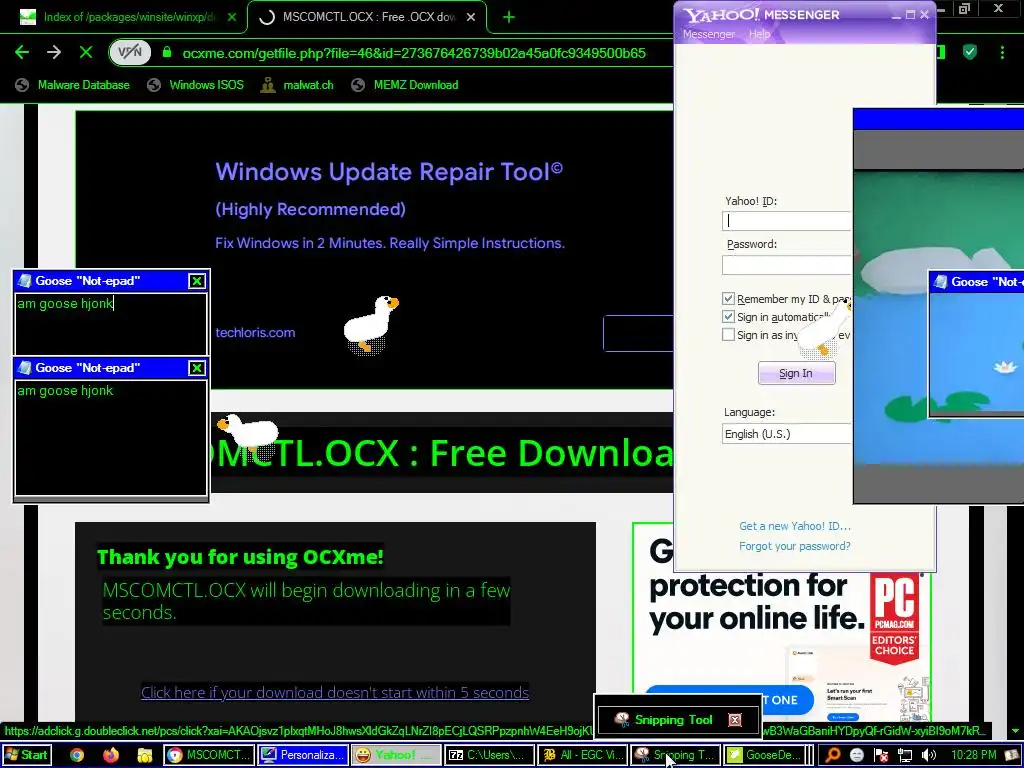Click the notepad icon of top Goose window
This screenshot has height=768, width=1024.
(25, 281)
